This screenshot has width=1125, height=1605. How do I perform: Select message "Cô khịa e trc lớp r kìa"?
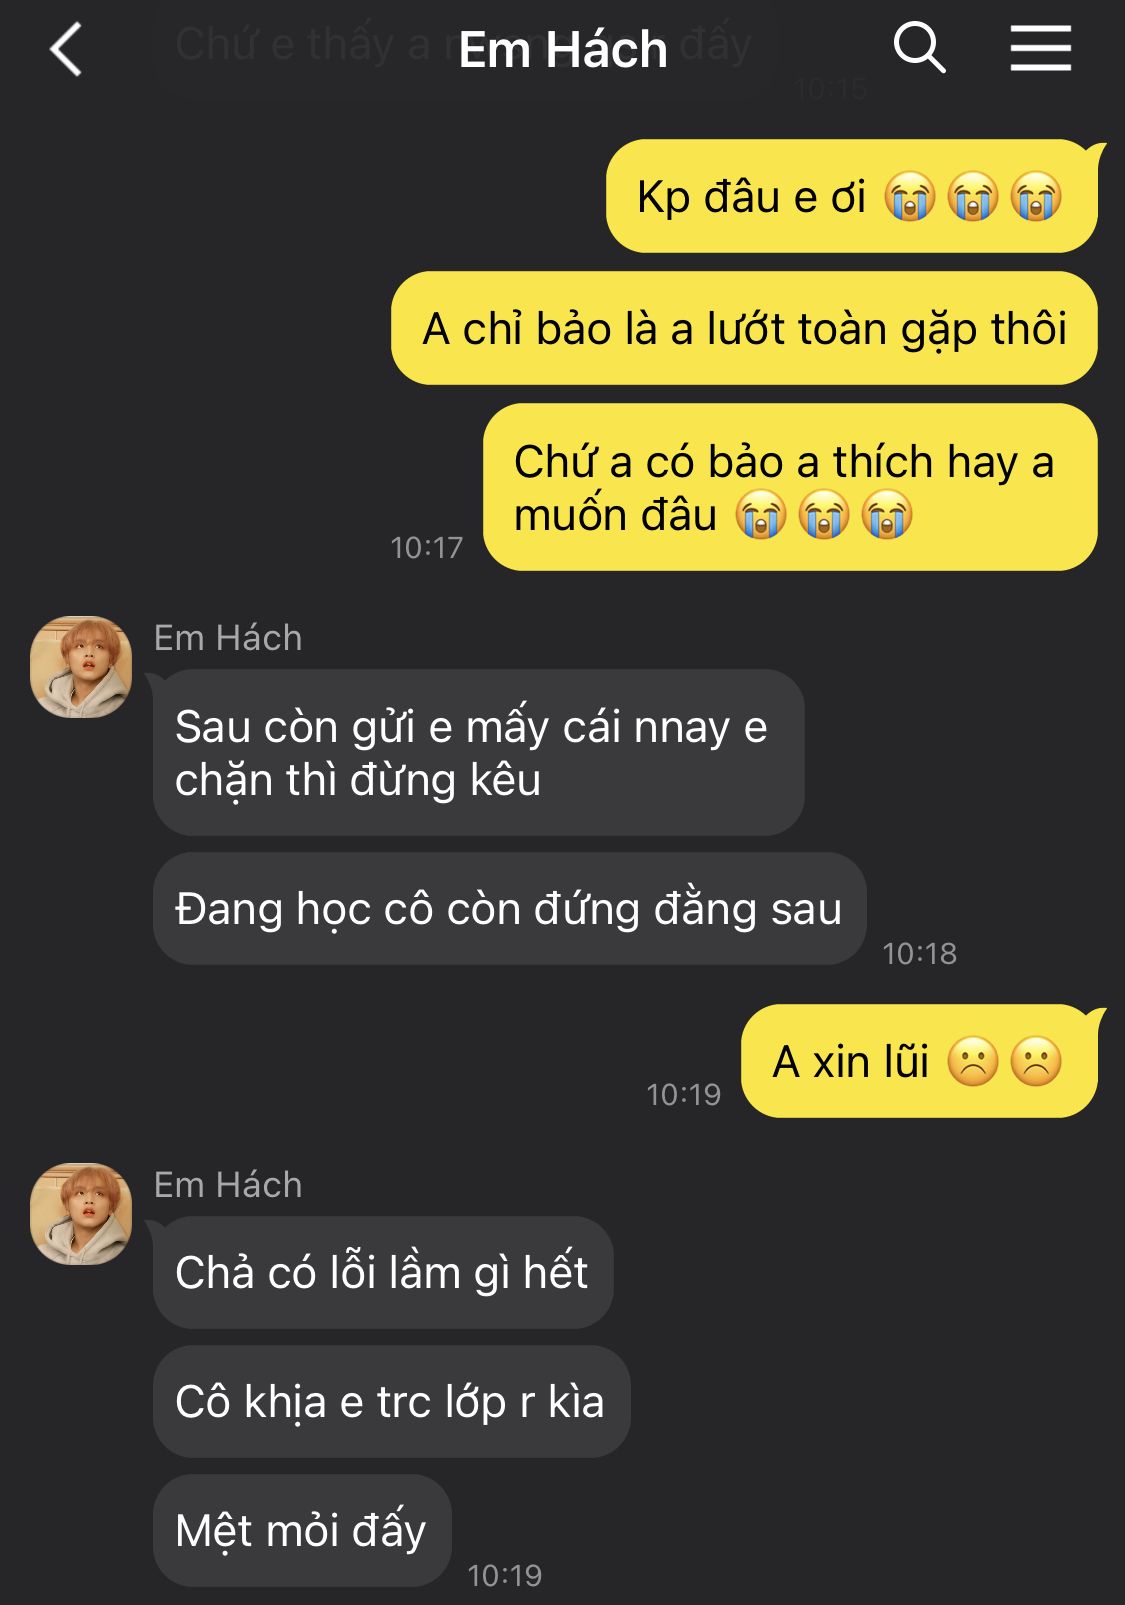tap(391, 1401)
